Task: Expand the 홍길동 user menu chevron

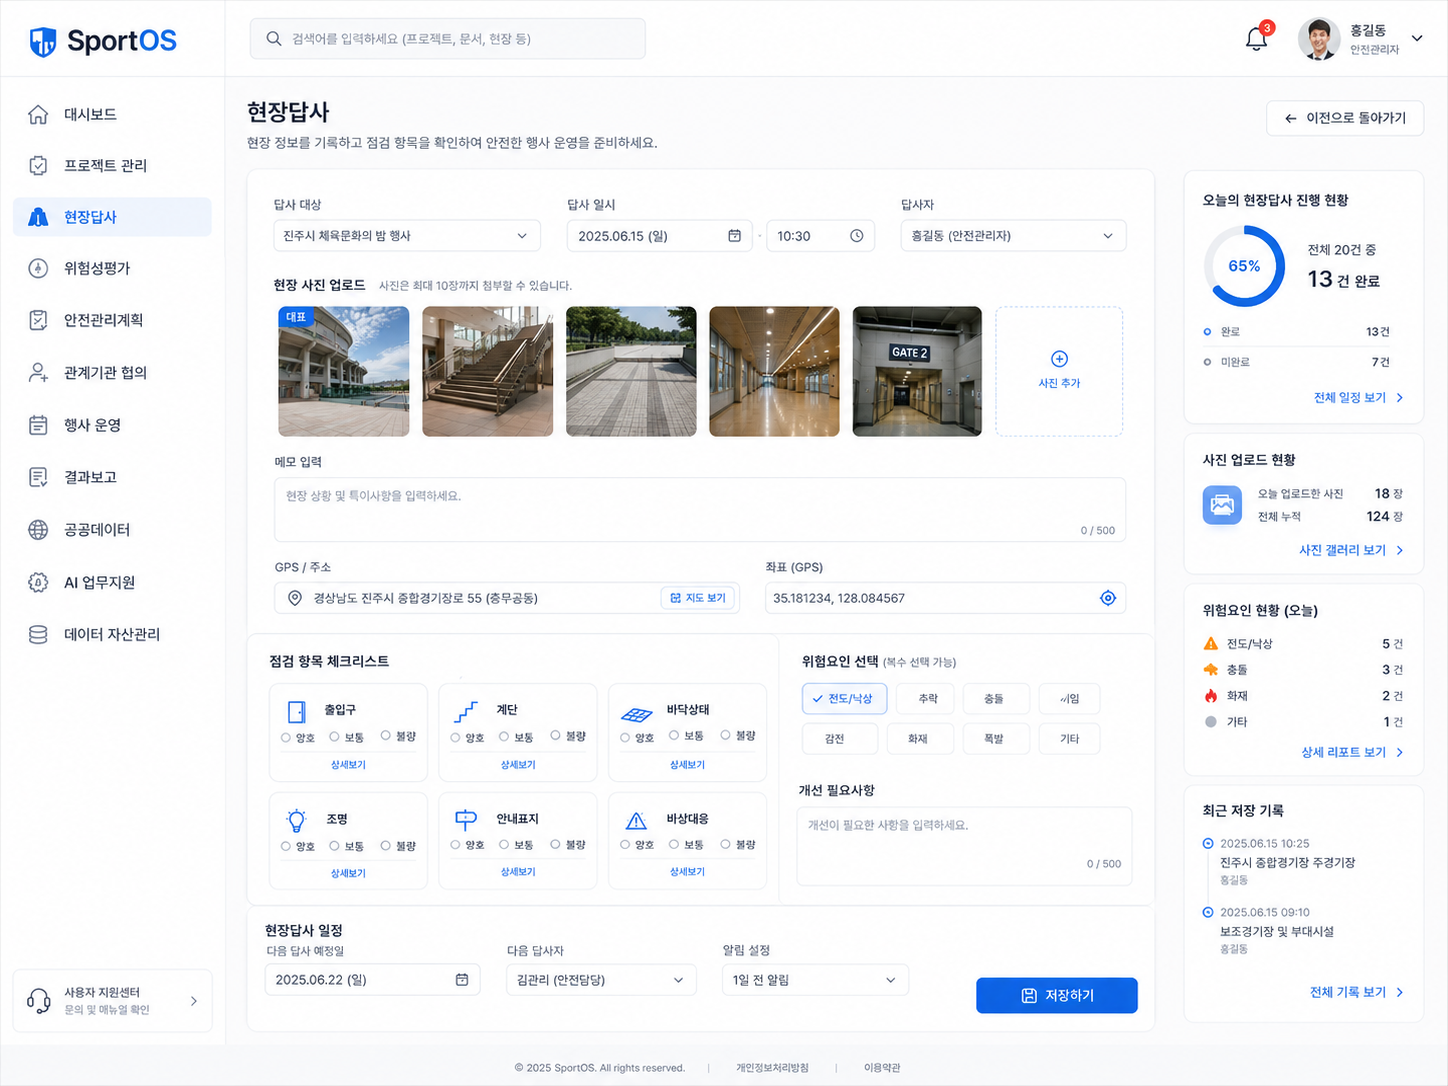Action: pyautogui.click(x=1417, y=39)
